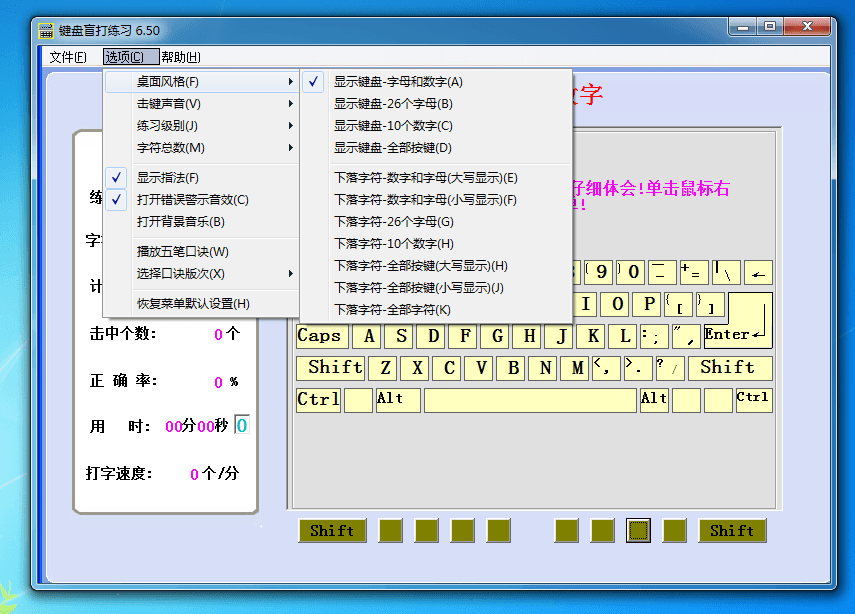855x614 pixels.
Task: Click the app icon in title bar
Action: 45,31
